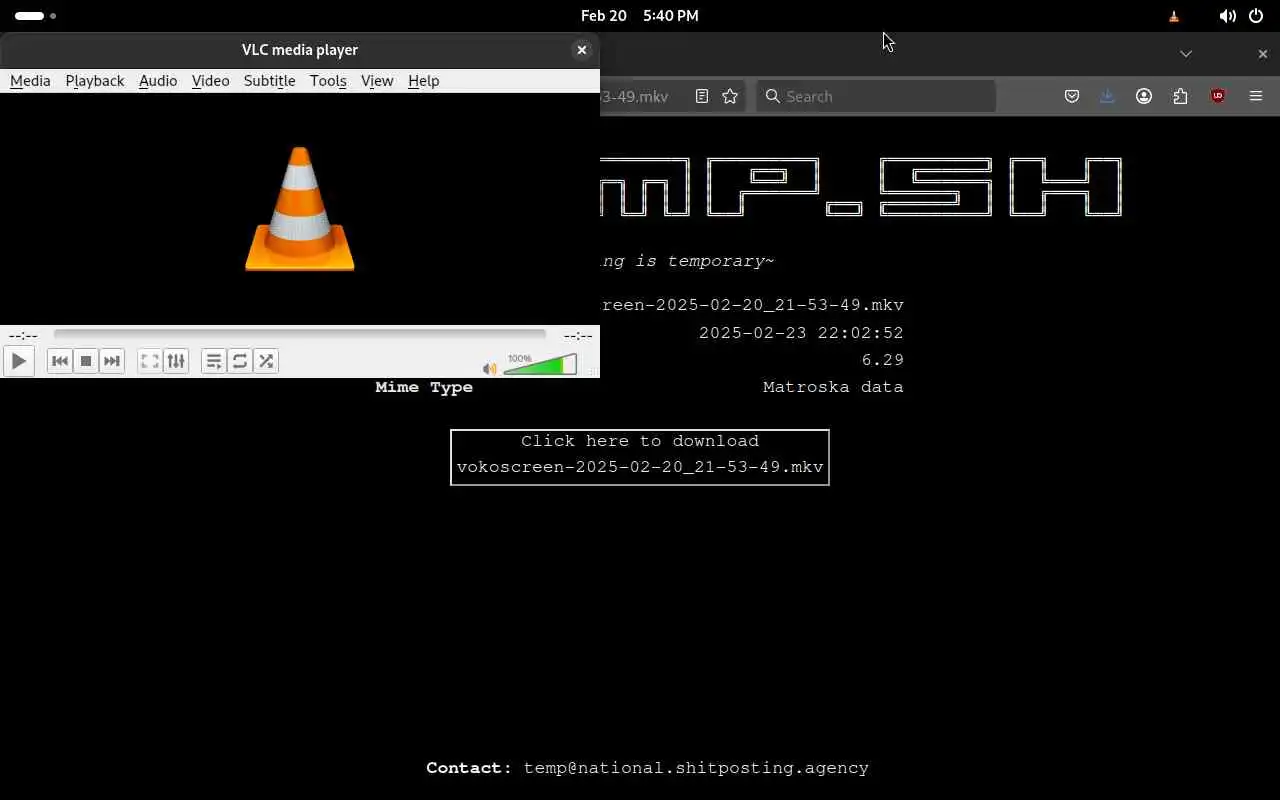Screen dimensions: 1280x800
Task: Start playback with VLC play button
Action: tap(19, 361)
